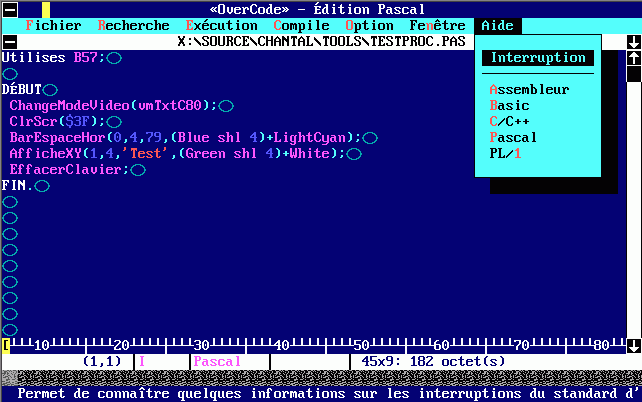Open the Option menu
The image size is (642, 402).
369,26
